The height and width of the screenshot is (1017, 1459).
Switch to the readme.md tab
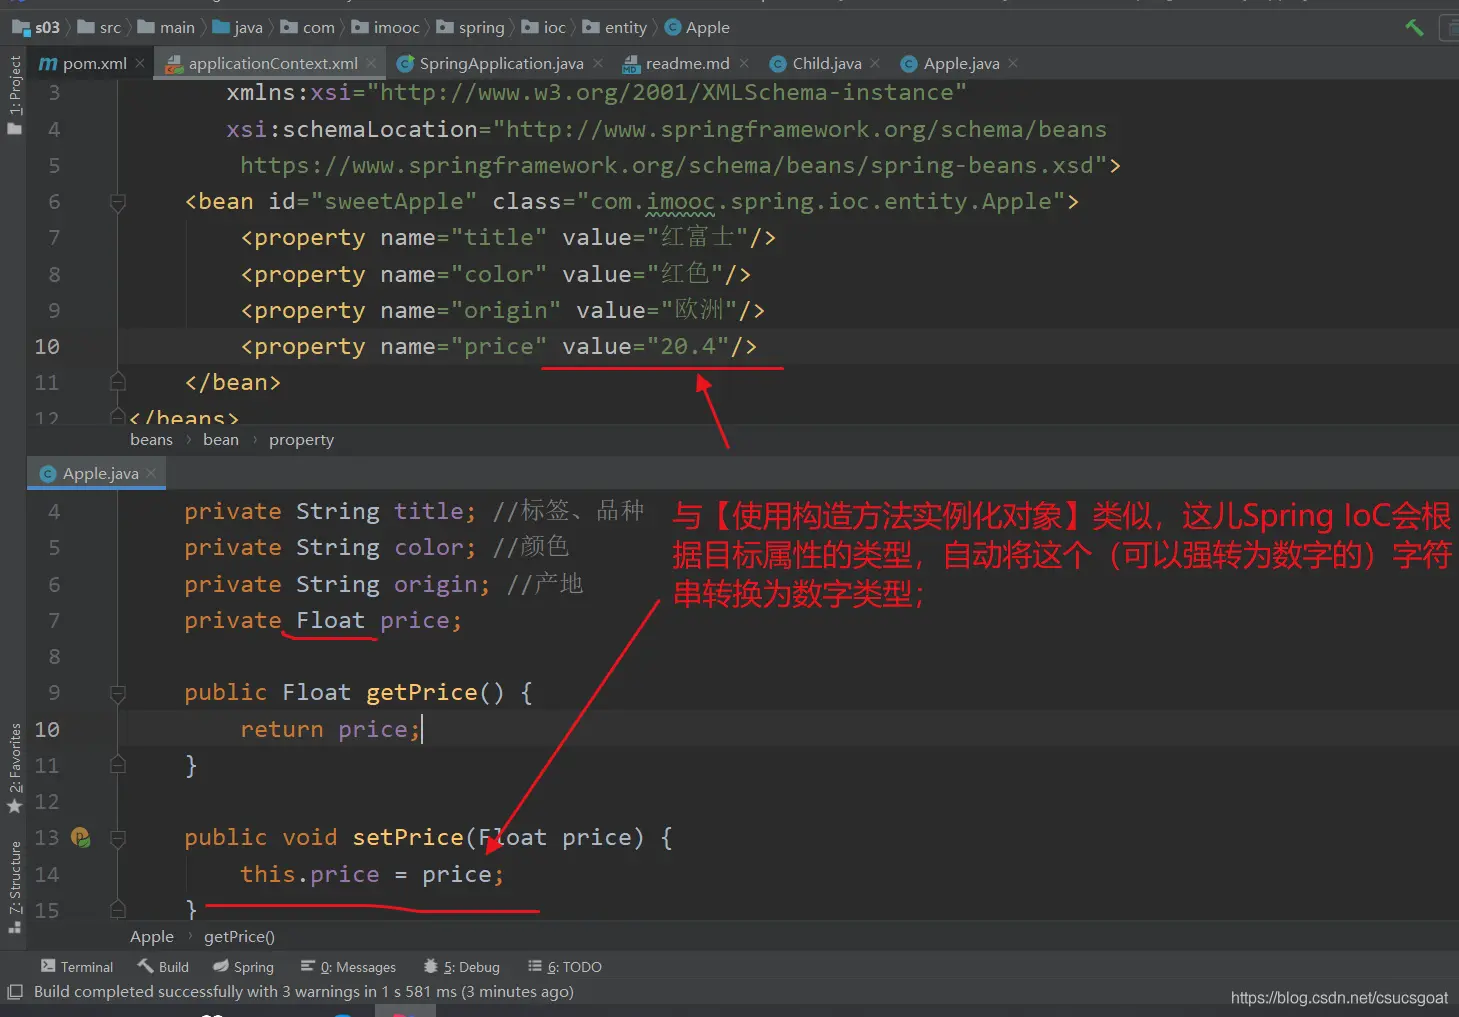(686, 64)
